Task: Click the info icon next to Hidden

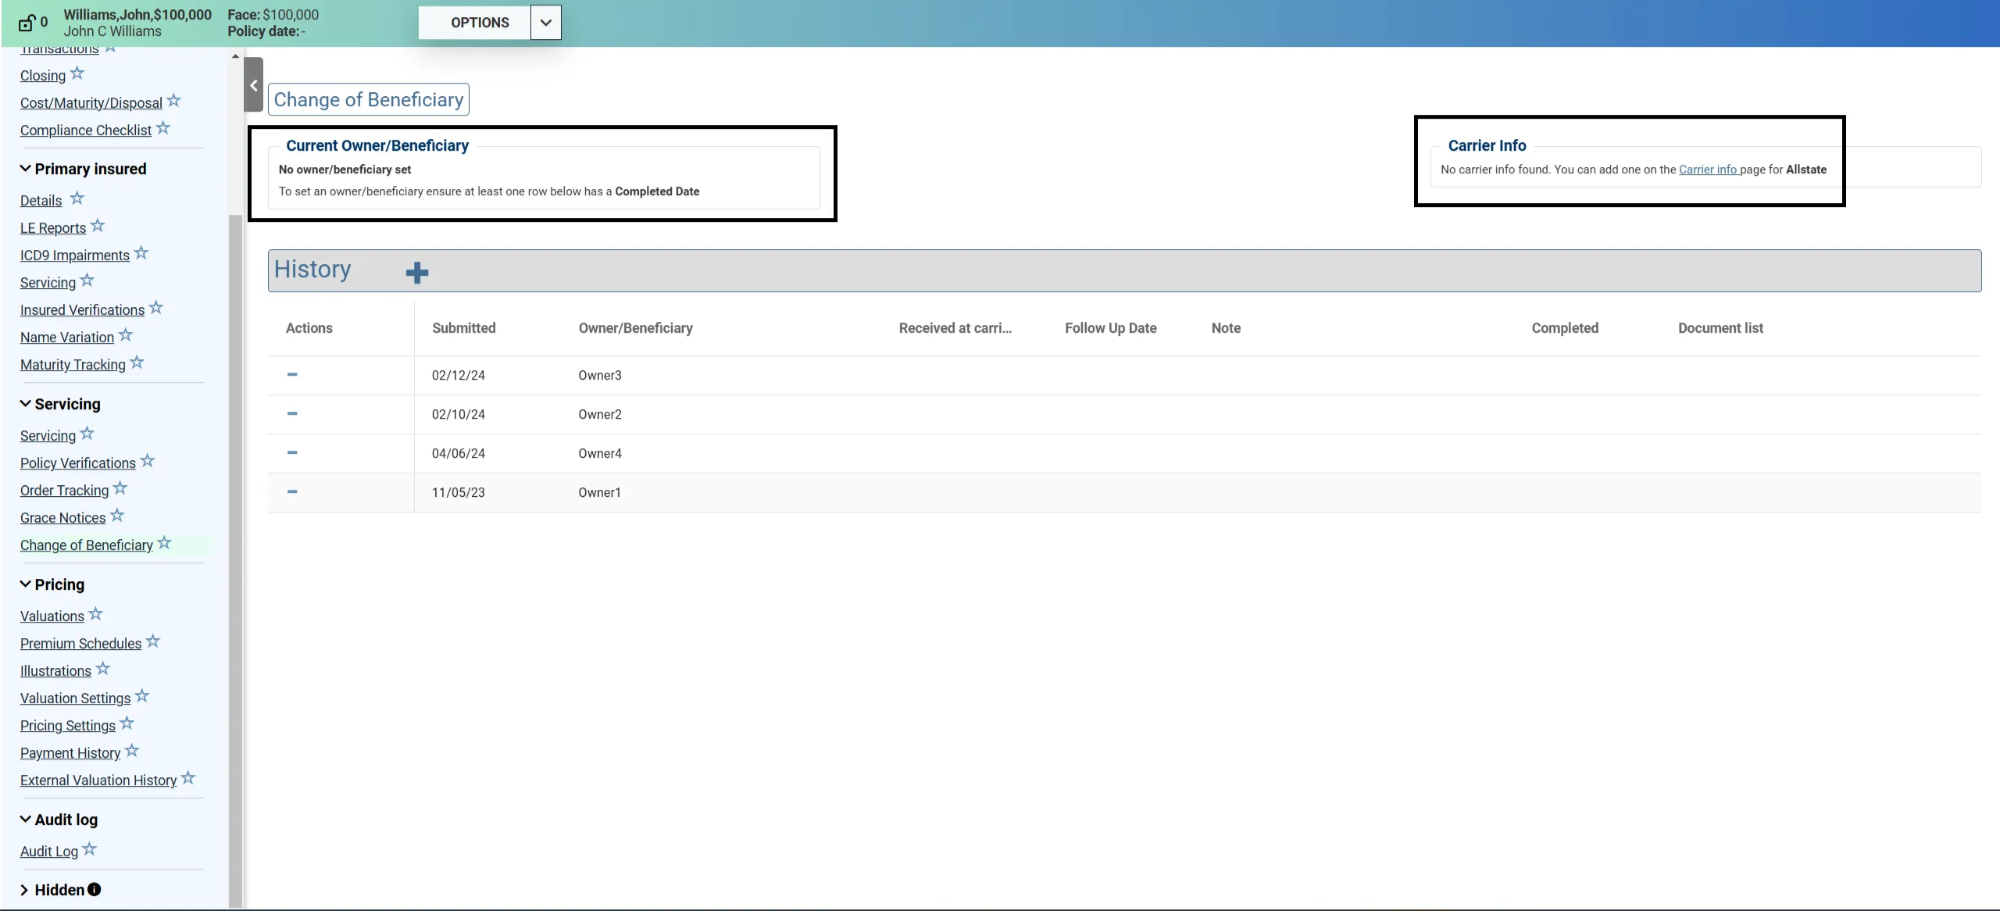Action: (94, 890)
